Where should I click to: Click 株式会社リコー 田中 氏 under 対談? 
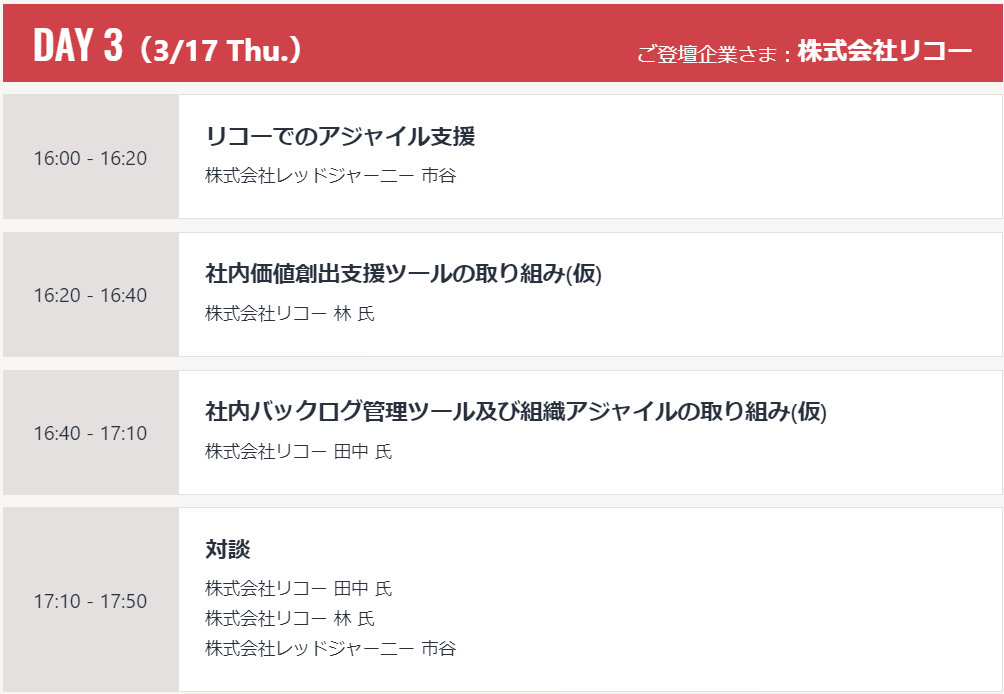pos(299,588)
